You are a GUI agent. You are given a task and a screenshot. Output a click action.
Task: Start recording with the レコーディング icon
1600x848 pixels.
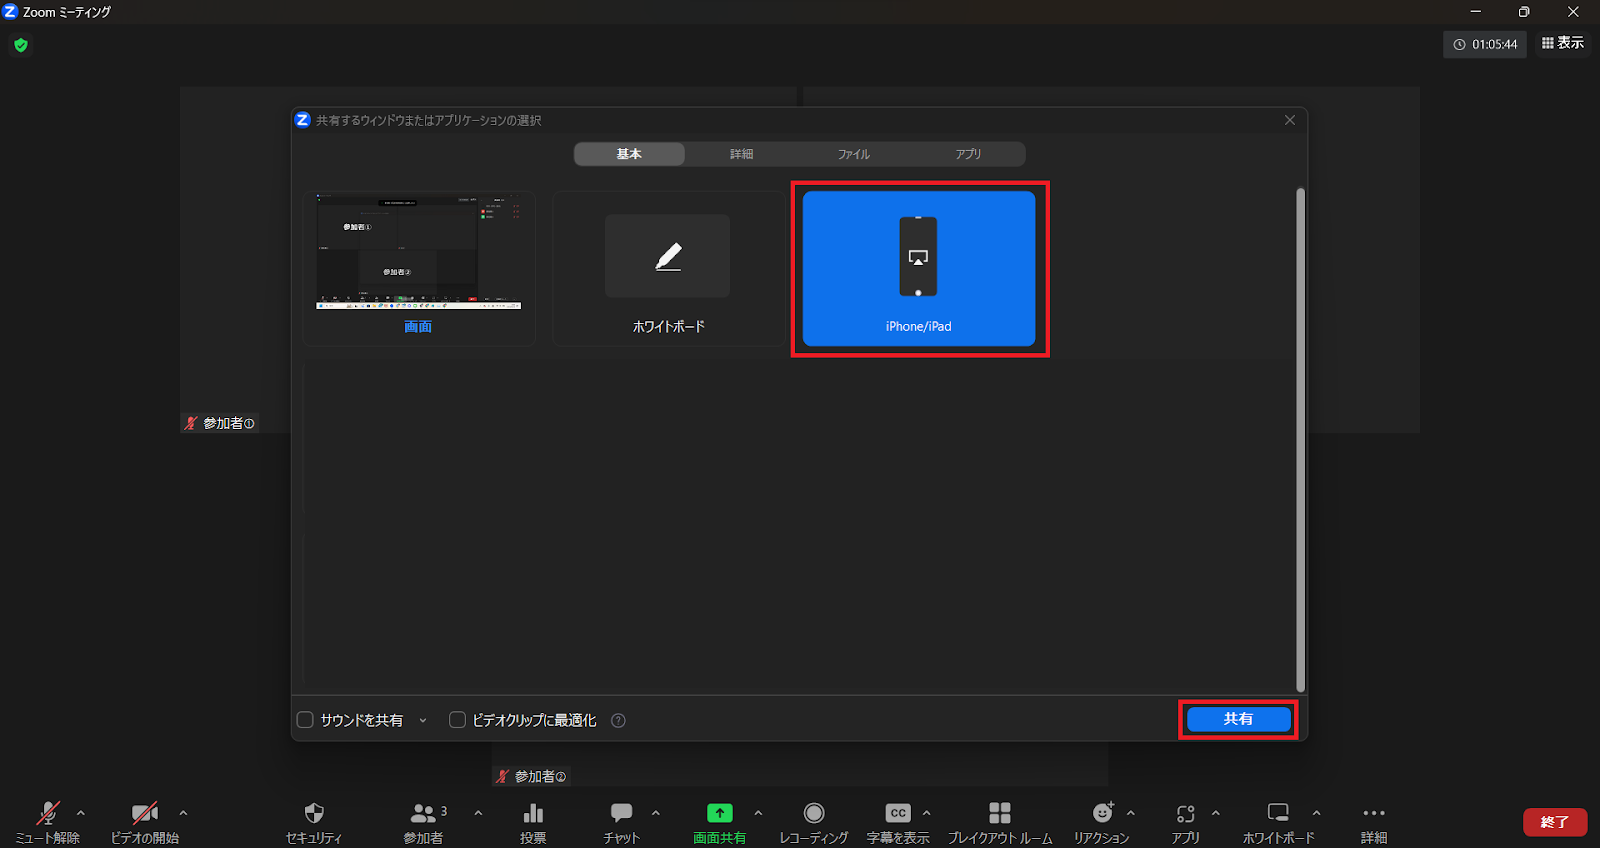(x=814, y=814)
